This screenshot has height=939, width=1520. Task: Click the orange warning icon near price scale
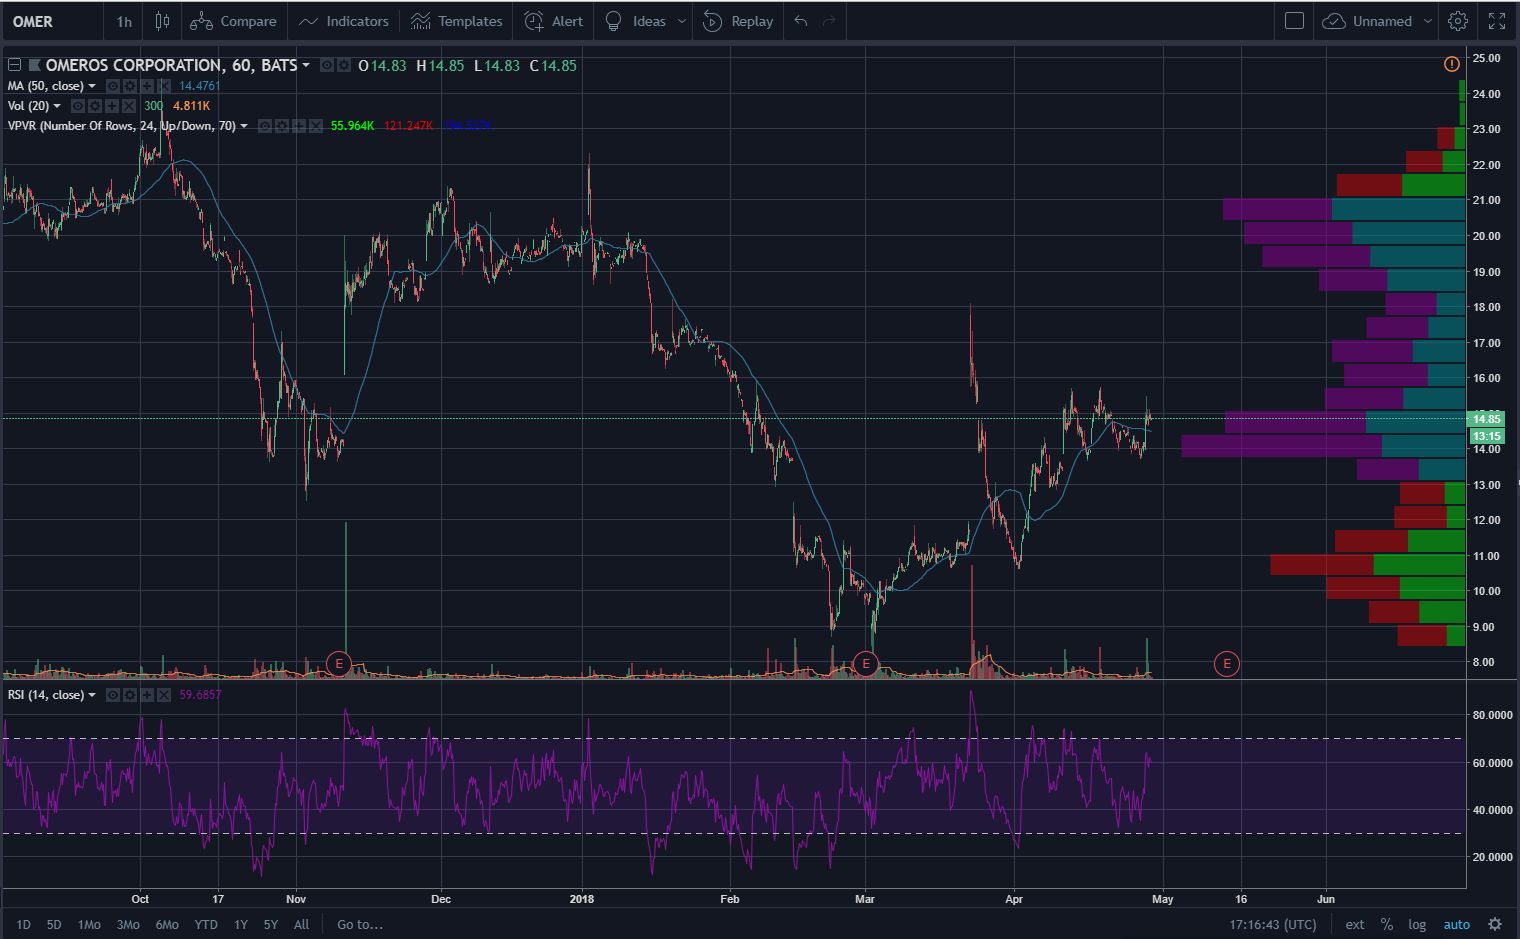point(1452,64)
